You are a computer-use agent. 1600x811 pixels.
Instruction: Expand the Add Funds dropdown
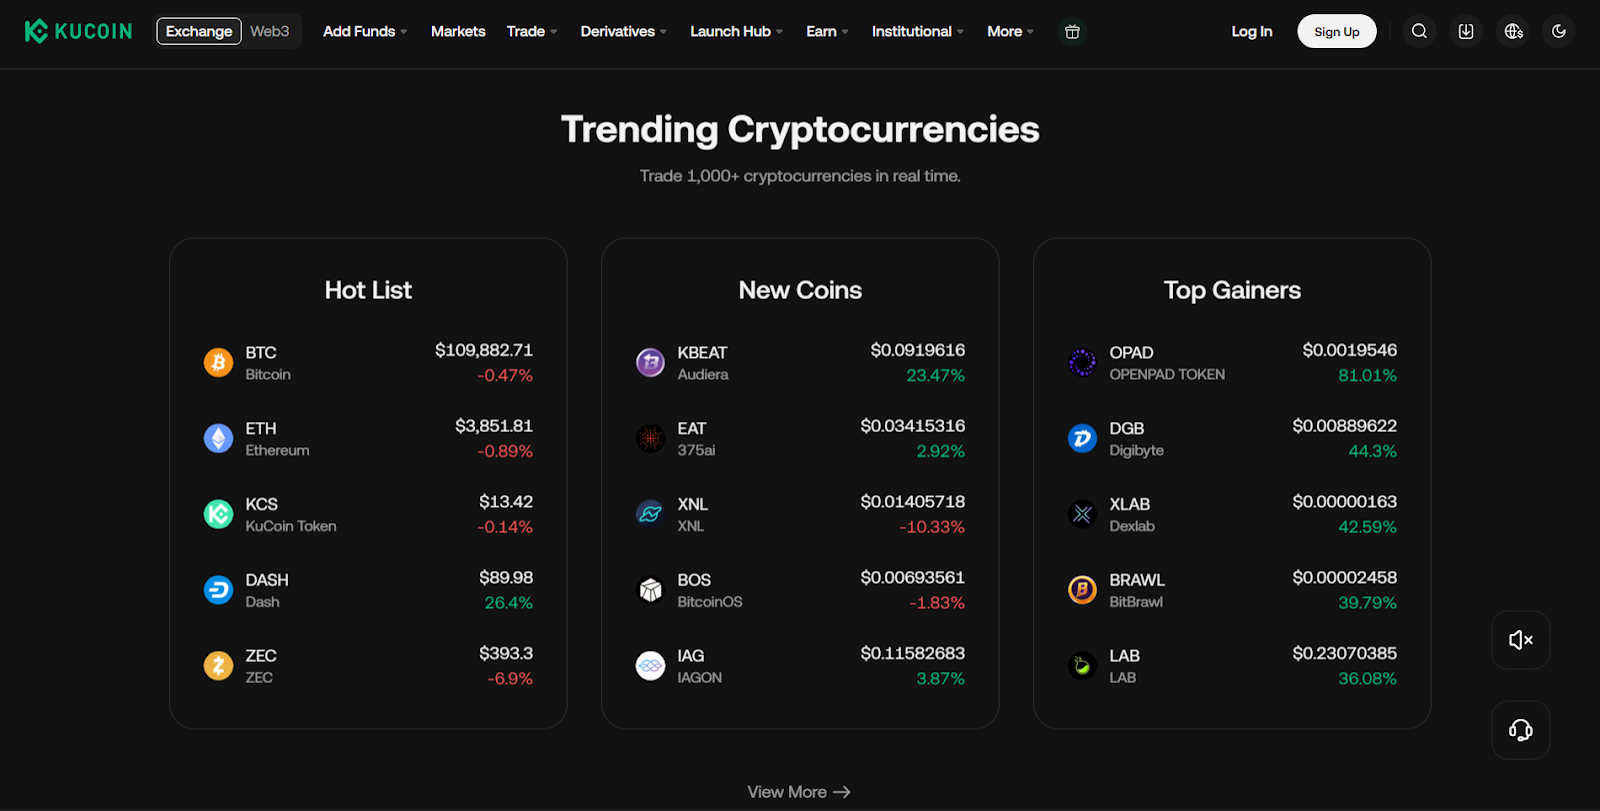click(364, 31)
